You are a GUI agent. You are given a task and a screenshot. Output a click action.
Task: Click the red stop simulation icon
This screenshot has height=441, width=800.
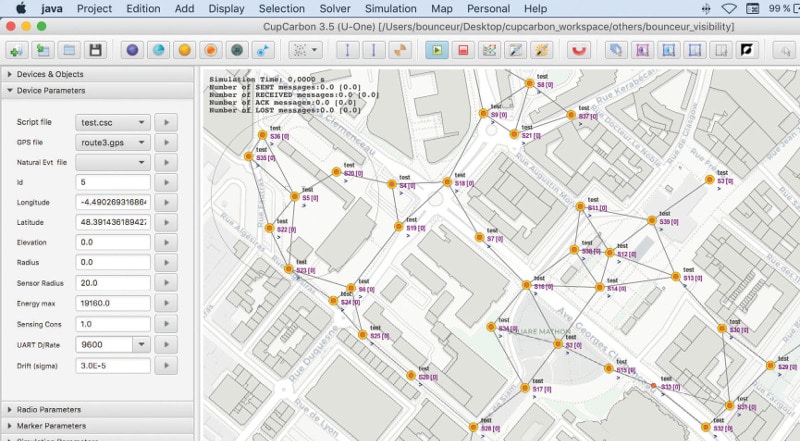tap(463, 49)
